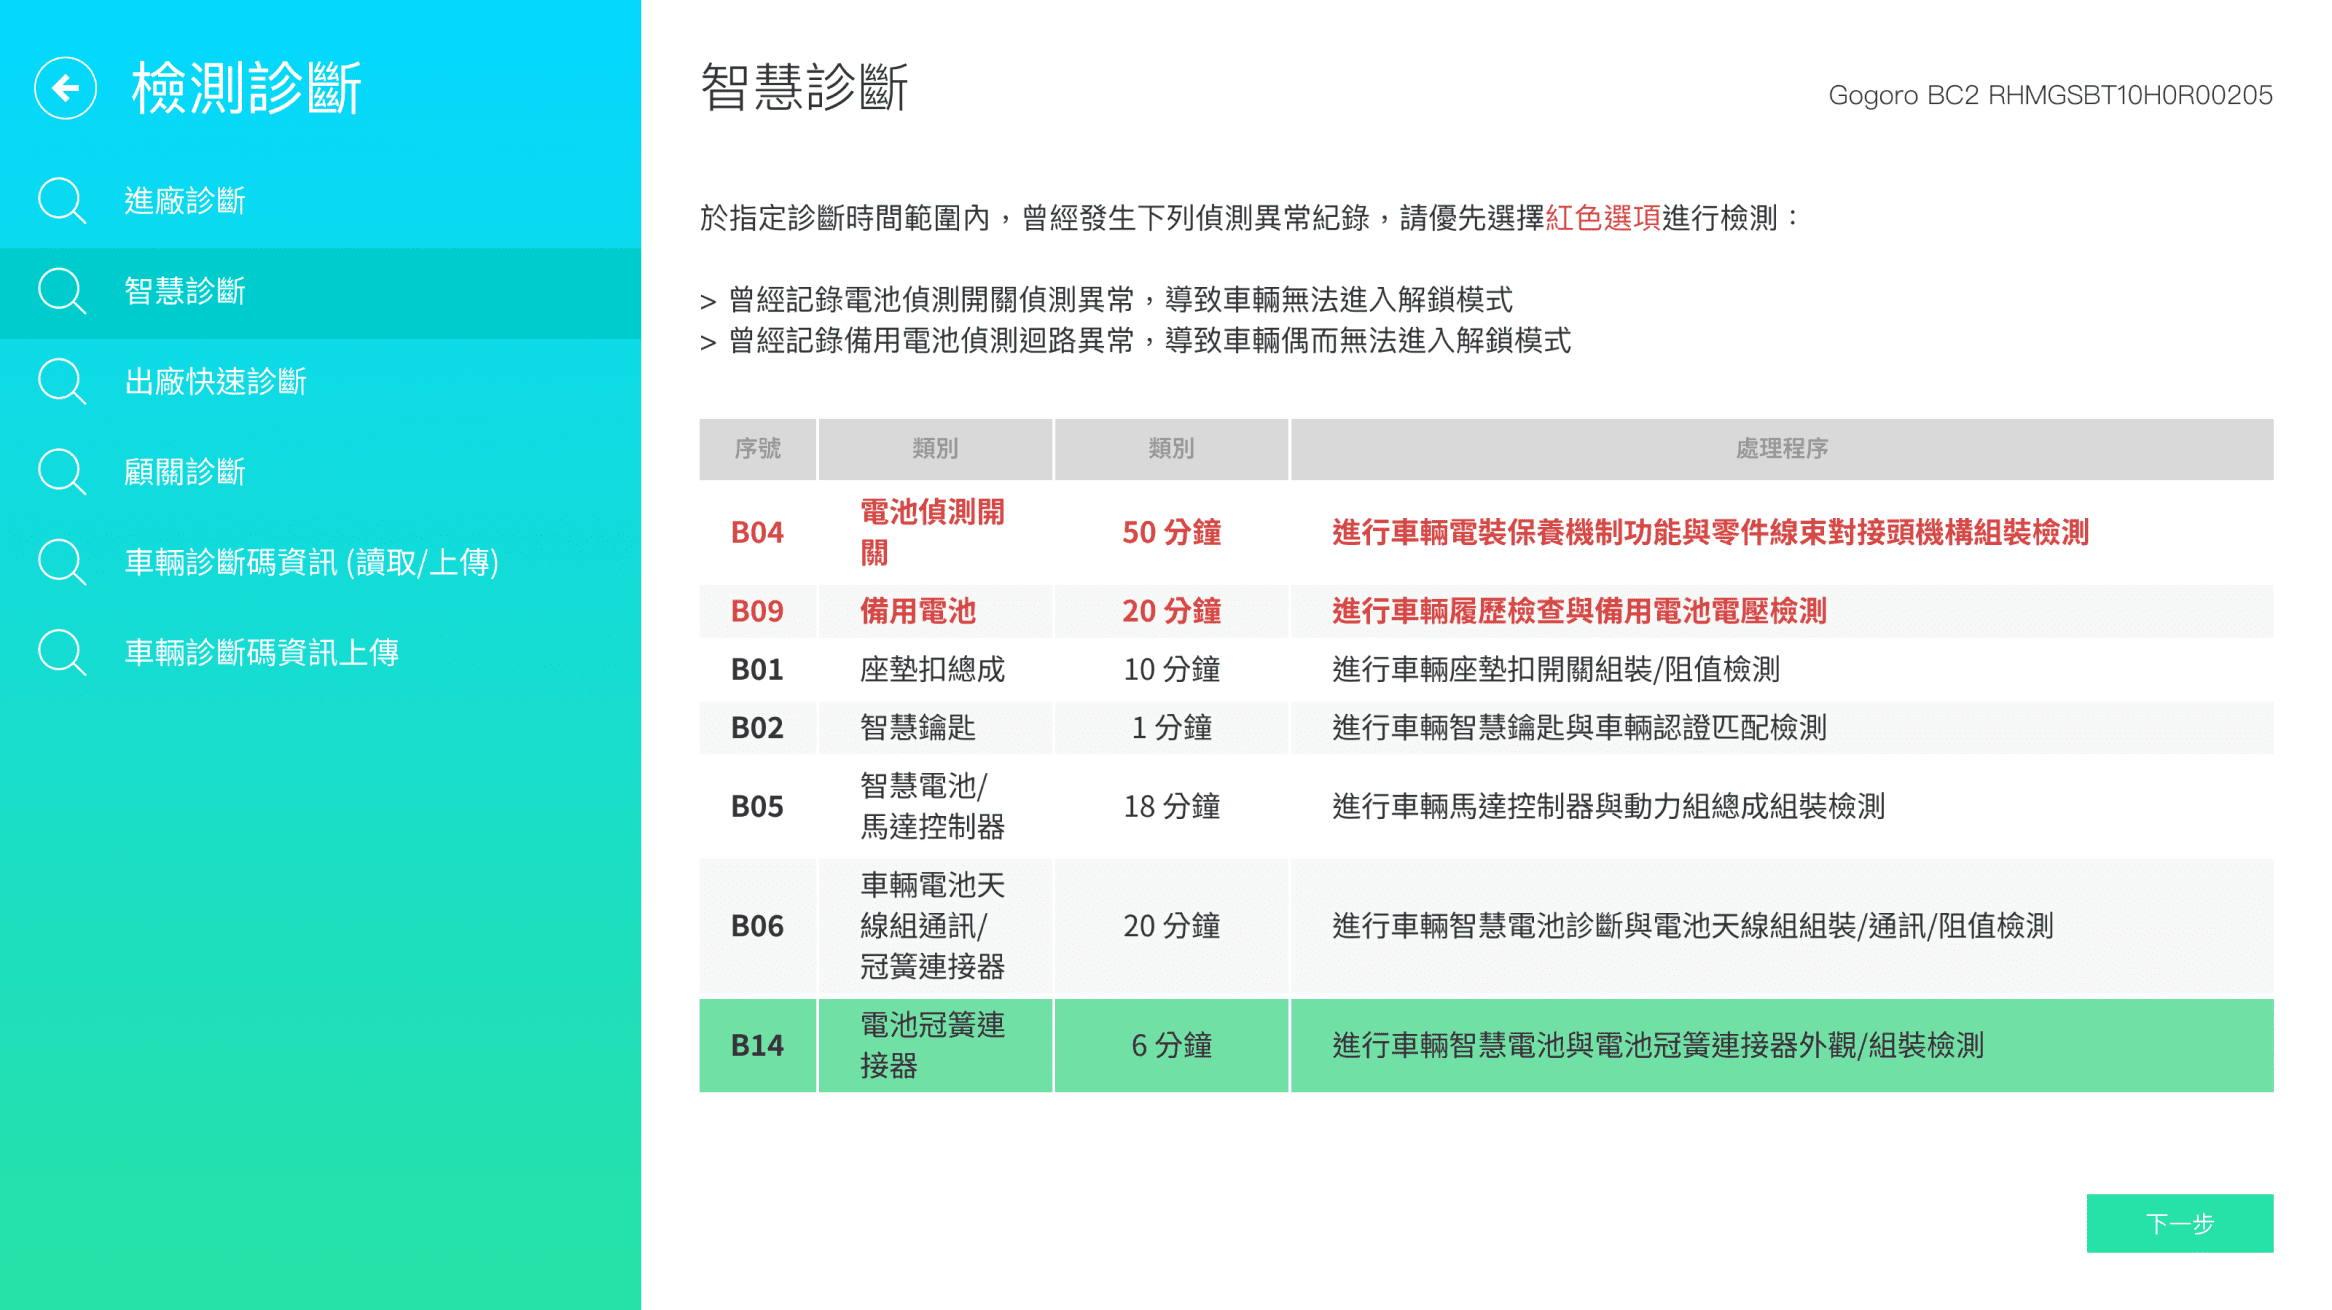This screenshot has height=1310, width=2332.
Task: Click magnifier icon beside 車輛診斷碼資訊 (讀取/上傳)
Action: pos(61,562)
